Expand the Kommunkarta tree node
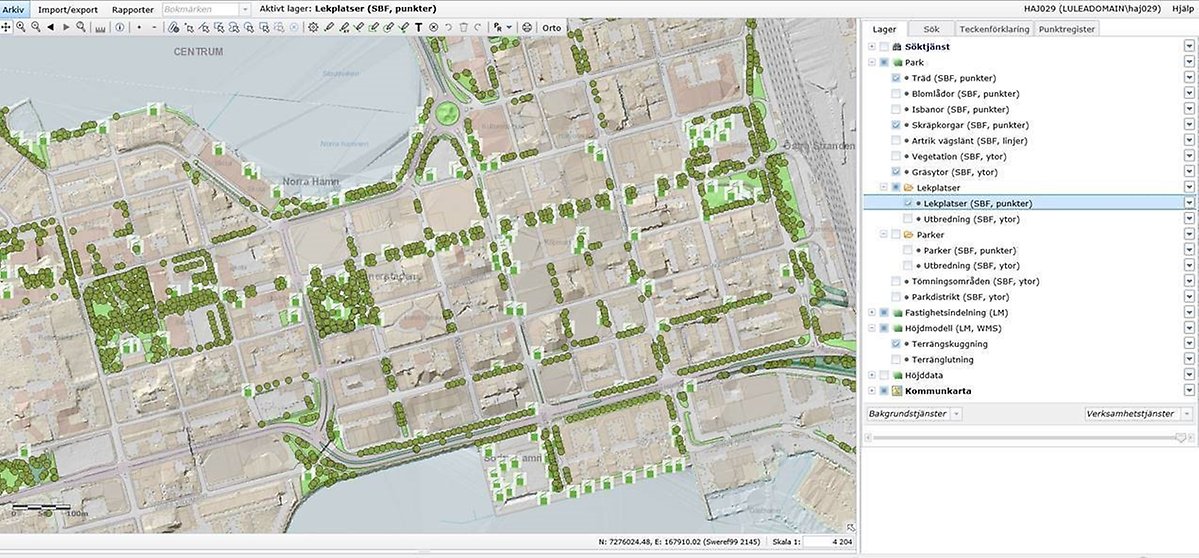The height and width of the screenshot is (558, 1199). tap(872, 391)
